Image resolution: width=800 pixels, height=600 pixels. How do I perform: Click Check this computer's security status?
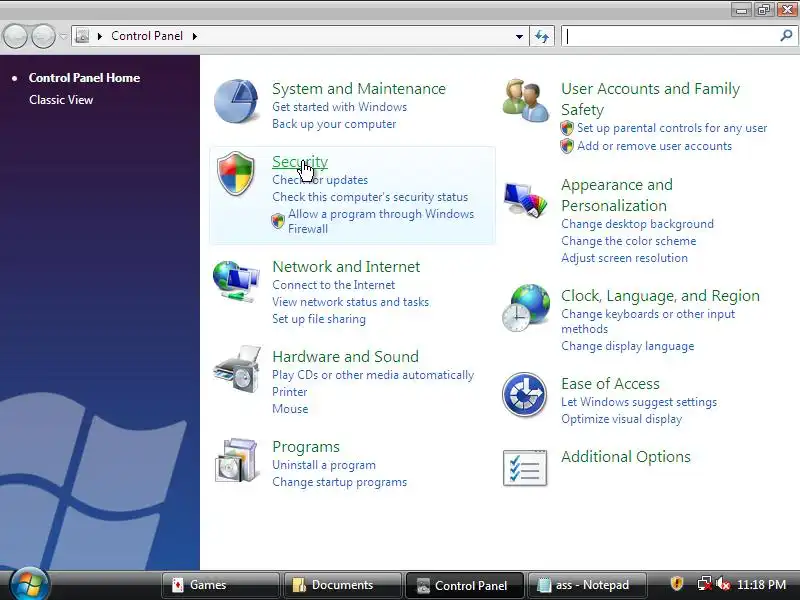[370, 197]
